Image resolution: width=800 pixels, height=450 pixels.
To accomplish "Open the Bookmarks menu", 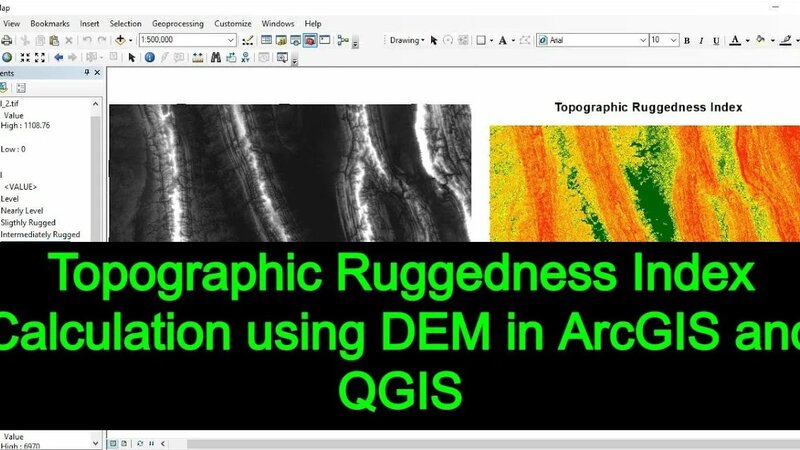I will [49, 23].
